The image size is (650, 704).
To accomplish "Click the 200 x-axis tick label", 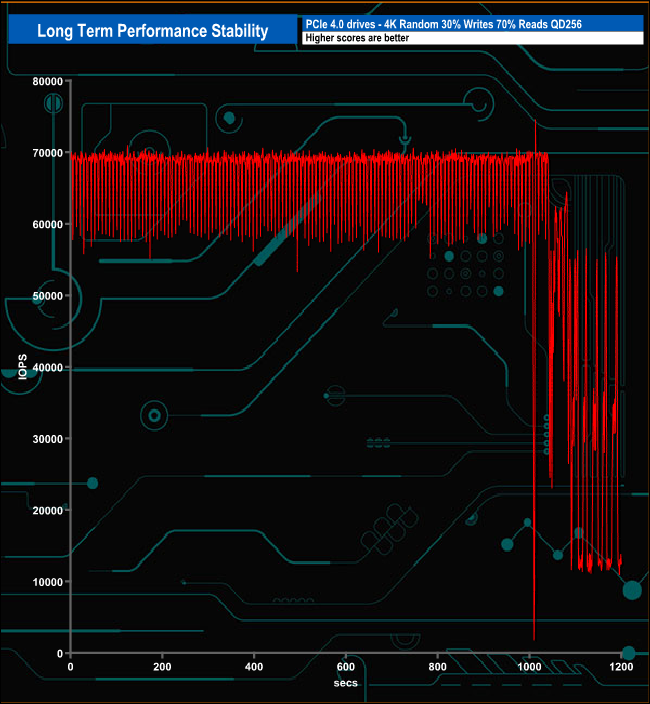I will tap(162, 666).
